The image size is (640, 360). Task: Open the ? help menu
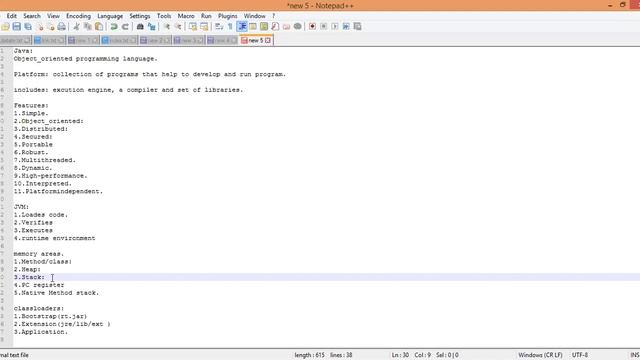(x=273, y=16)
